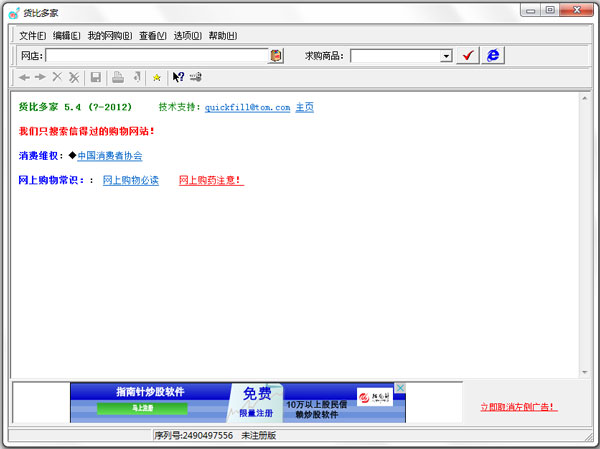Open the 选项(O) menu
Screen dimensions: 600x449
pyautogui.click(x=188, y=36)
